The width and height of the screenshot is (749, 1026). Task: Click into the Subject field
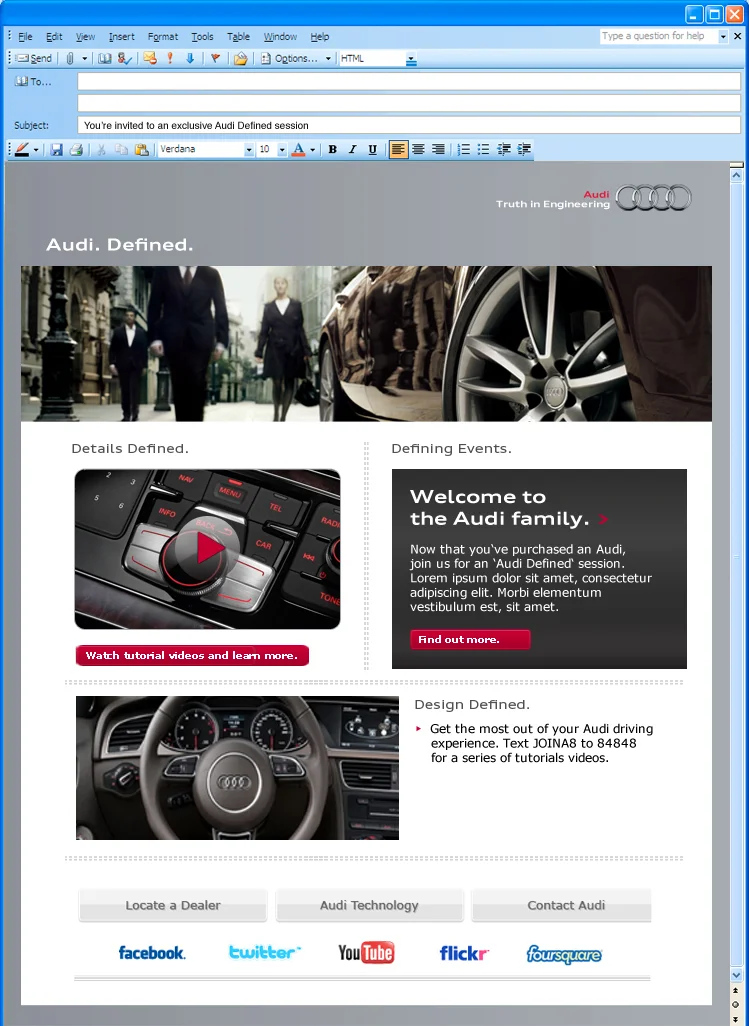pos(409,125)
